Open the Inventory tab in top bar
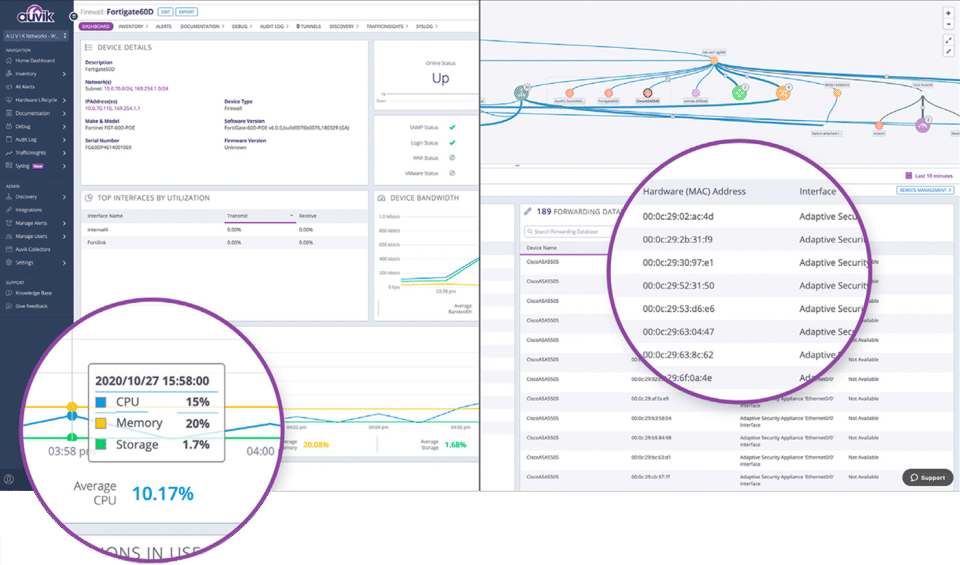 coord(133,26)
